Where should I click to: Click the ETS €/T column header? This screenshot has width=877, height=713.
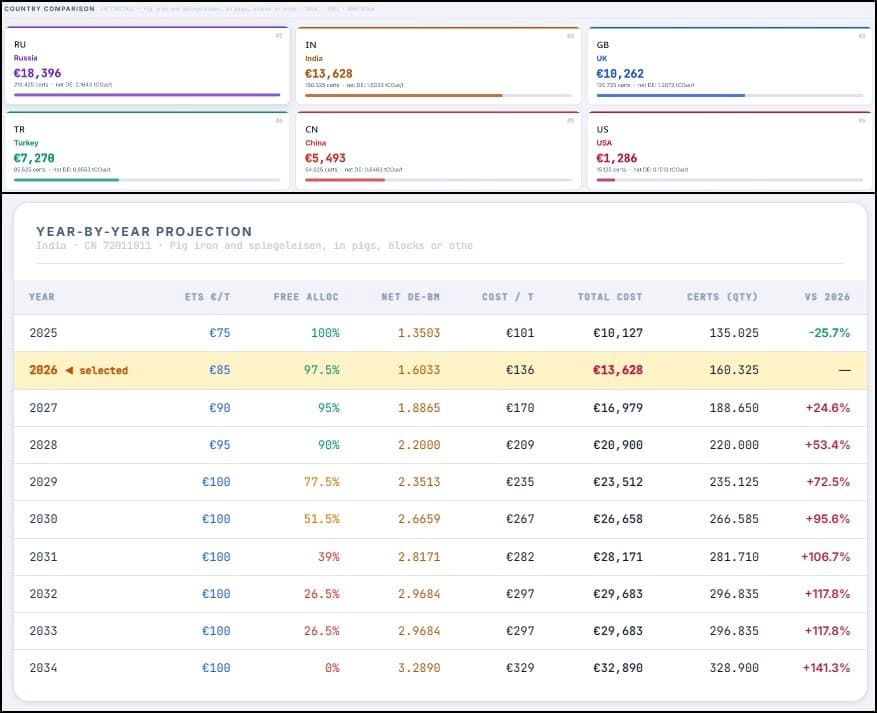click(x=205, y=297)
